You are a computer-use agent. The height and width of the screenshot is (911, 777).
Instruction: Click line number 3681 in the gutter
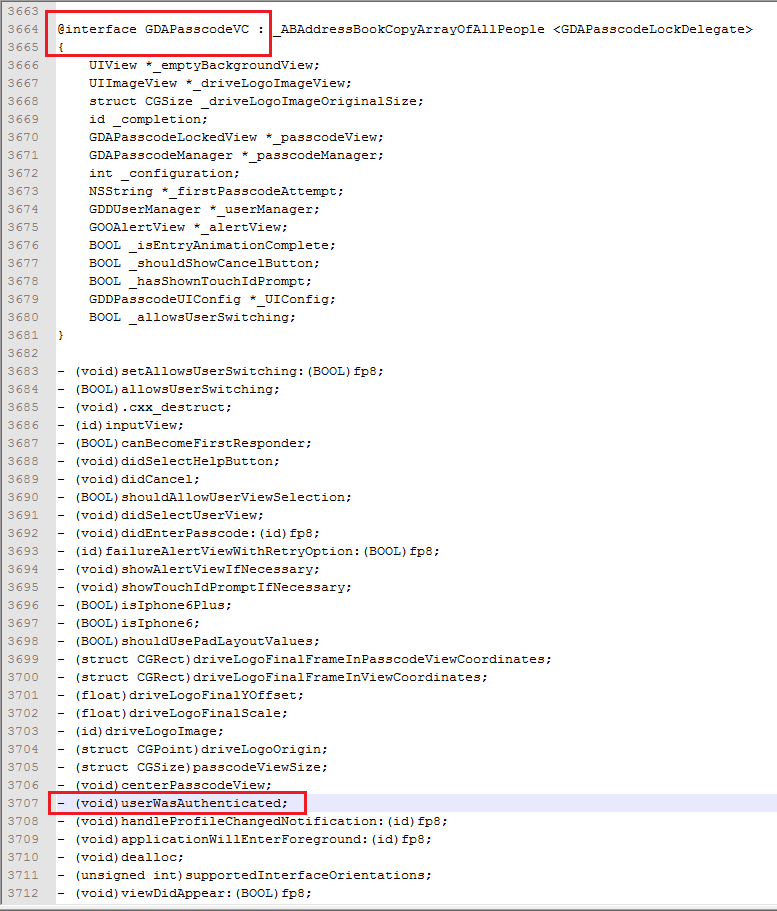coord(23,335)
